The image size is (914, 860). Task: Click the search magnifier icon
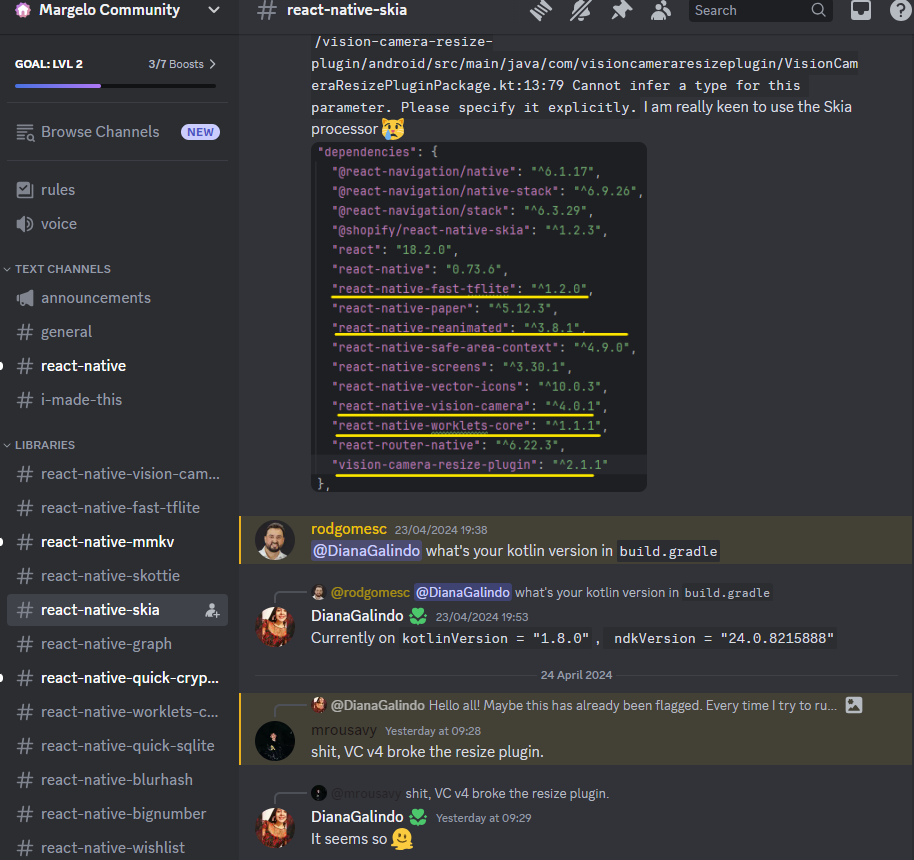pyautogui.click(x=819, y=11)
